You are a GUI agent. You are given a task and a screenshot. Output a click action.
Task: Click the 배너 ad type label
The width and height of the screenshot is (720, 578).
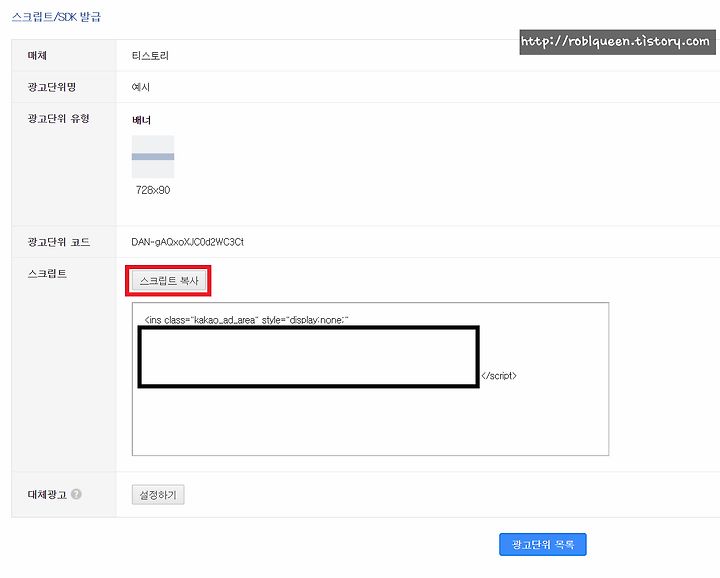click(141, 120)
